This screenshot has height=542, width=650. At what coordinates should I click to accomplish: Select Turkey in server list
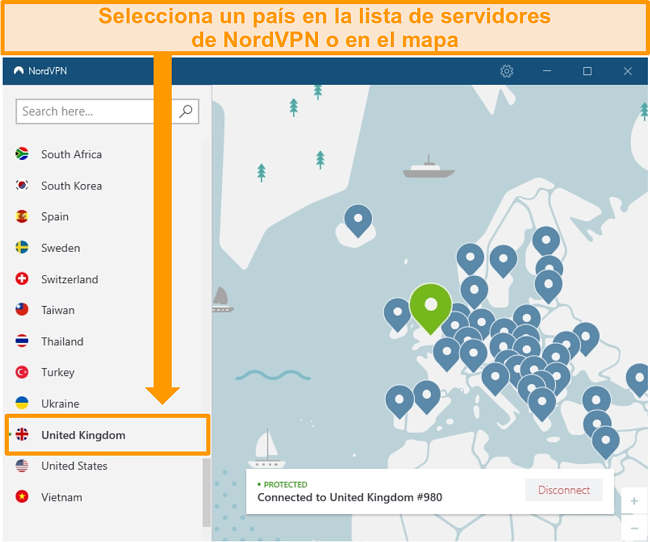(x=58, y=372)
